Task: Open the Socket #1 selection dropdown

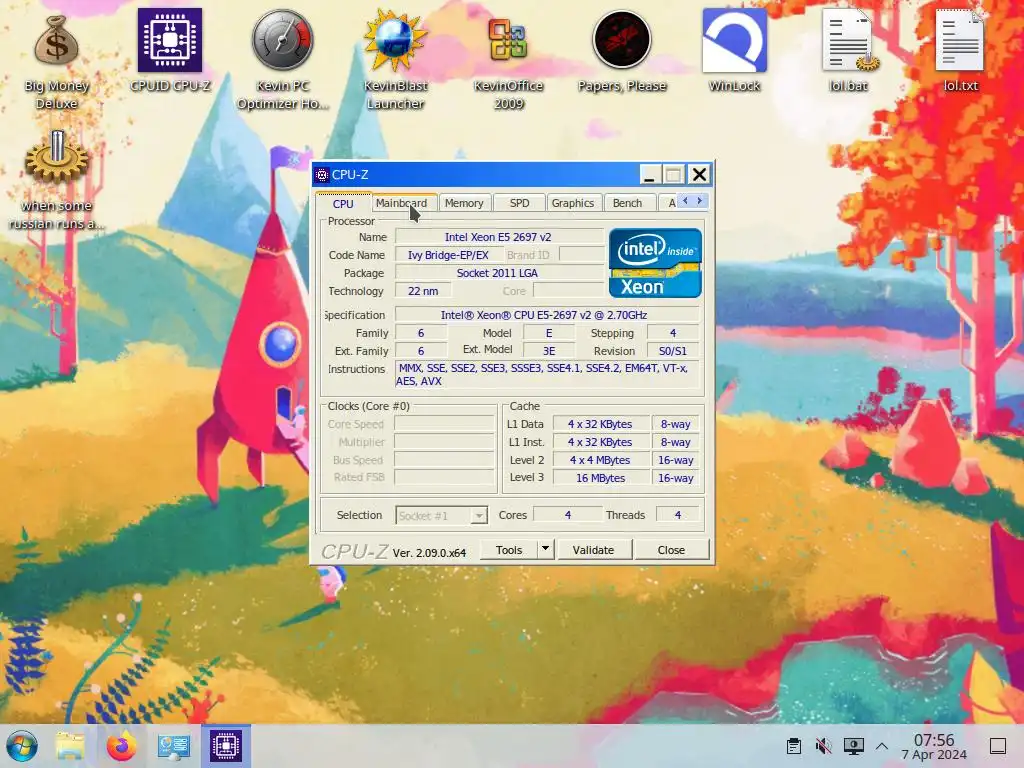Action: pos(441,515)
